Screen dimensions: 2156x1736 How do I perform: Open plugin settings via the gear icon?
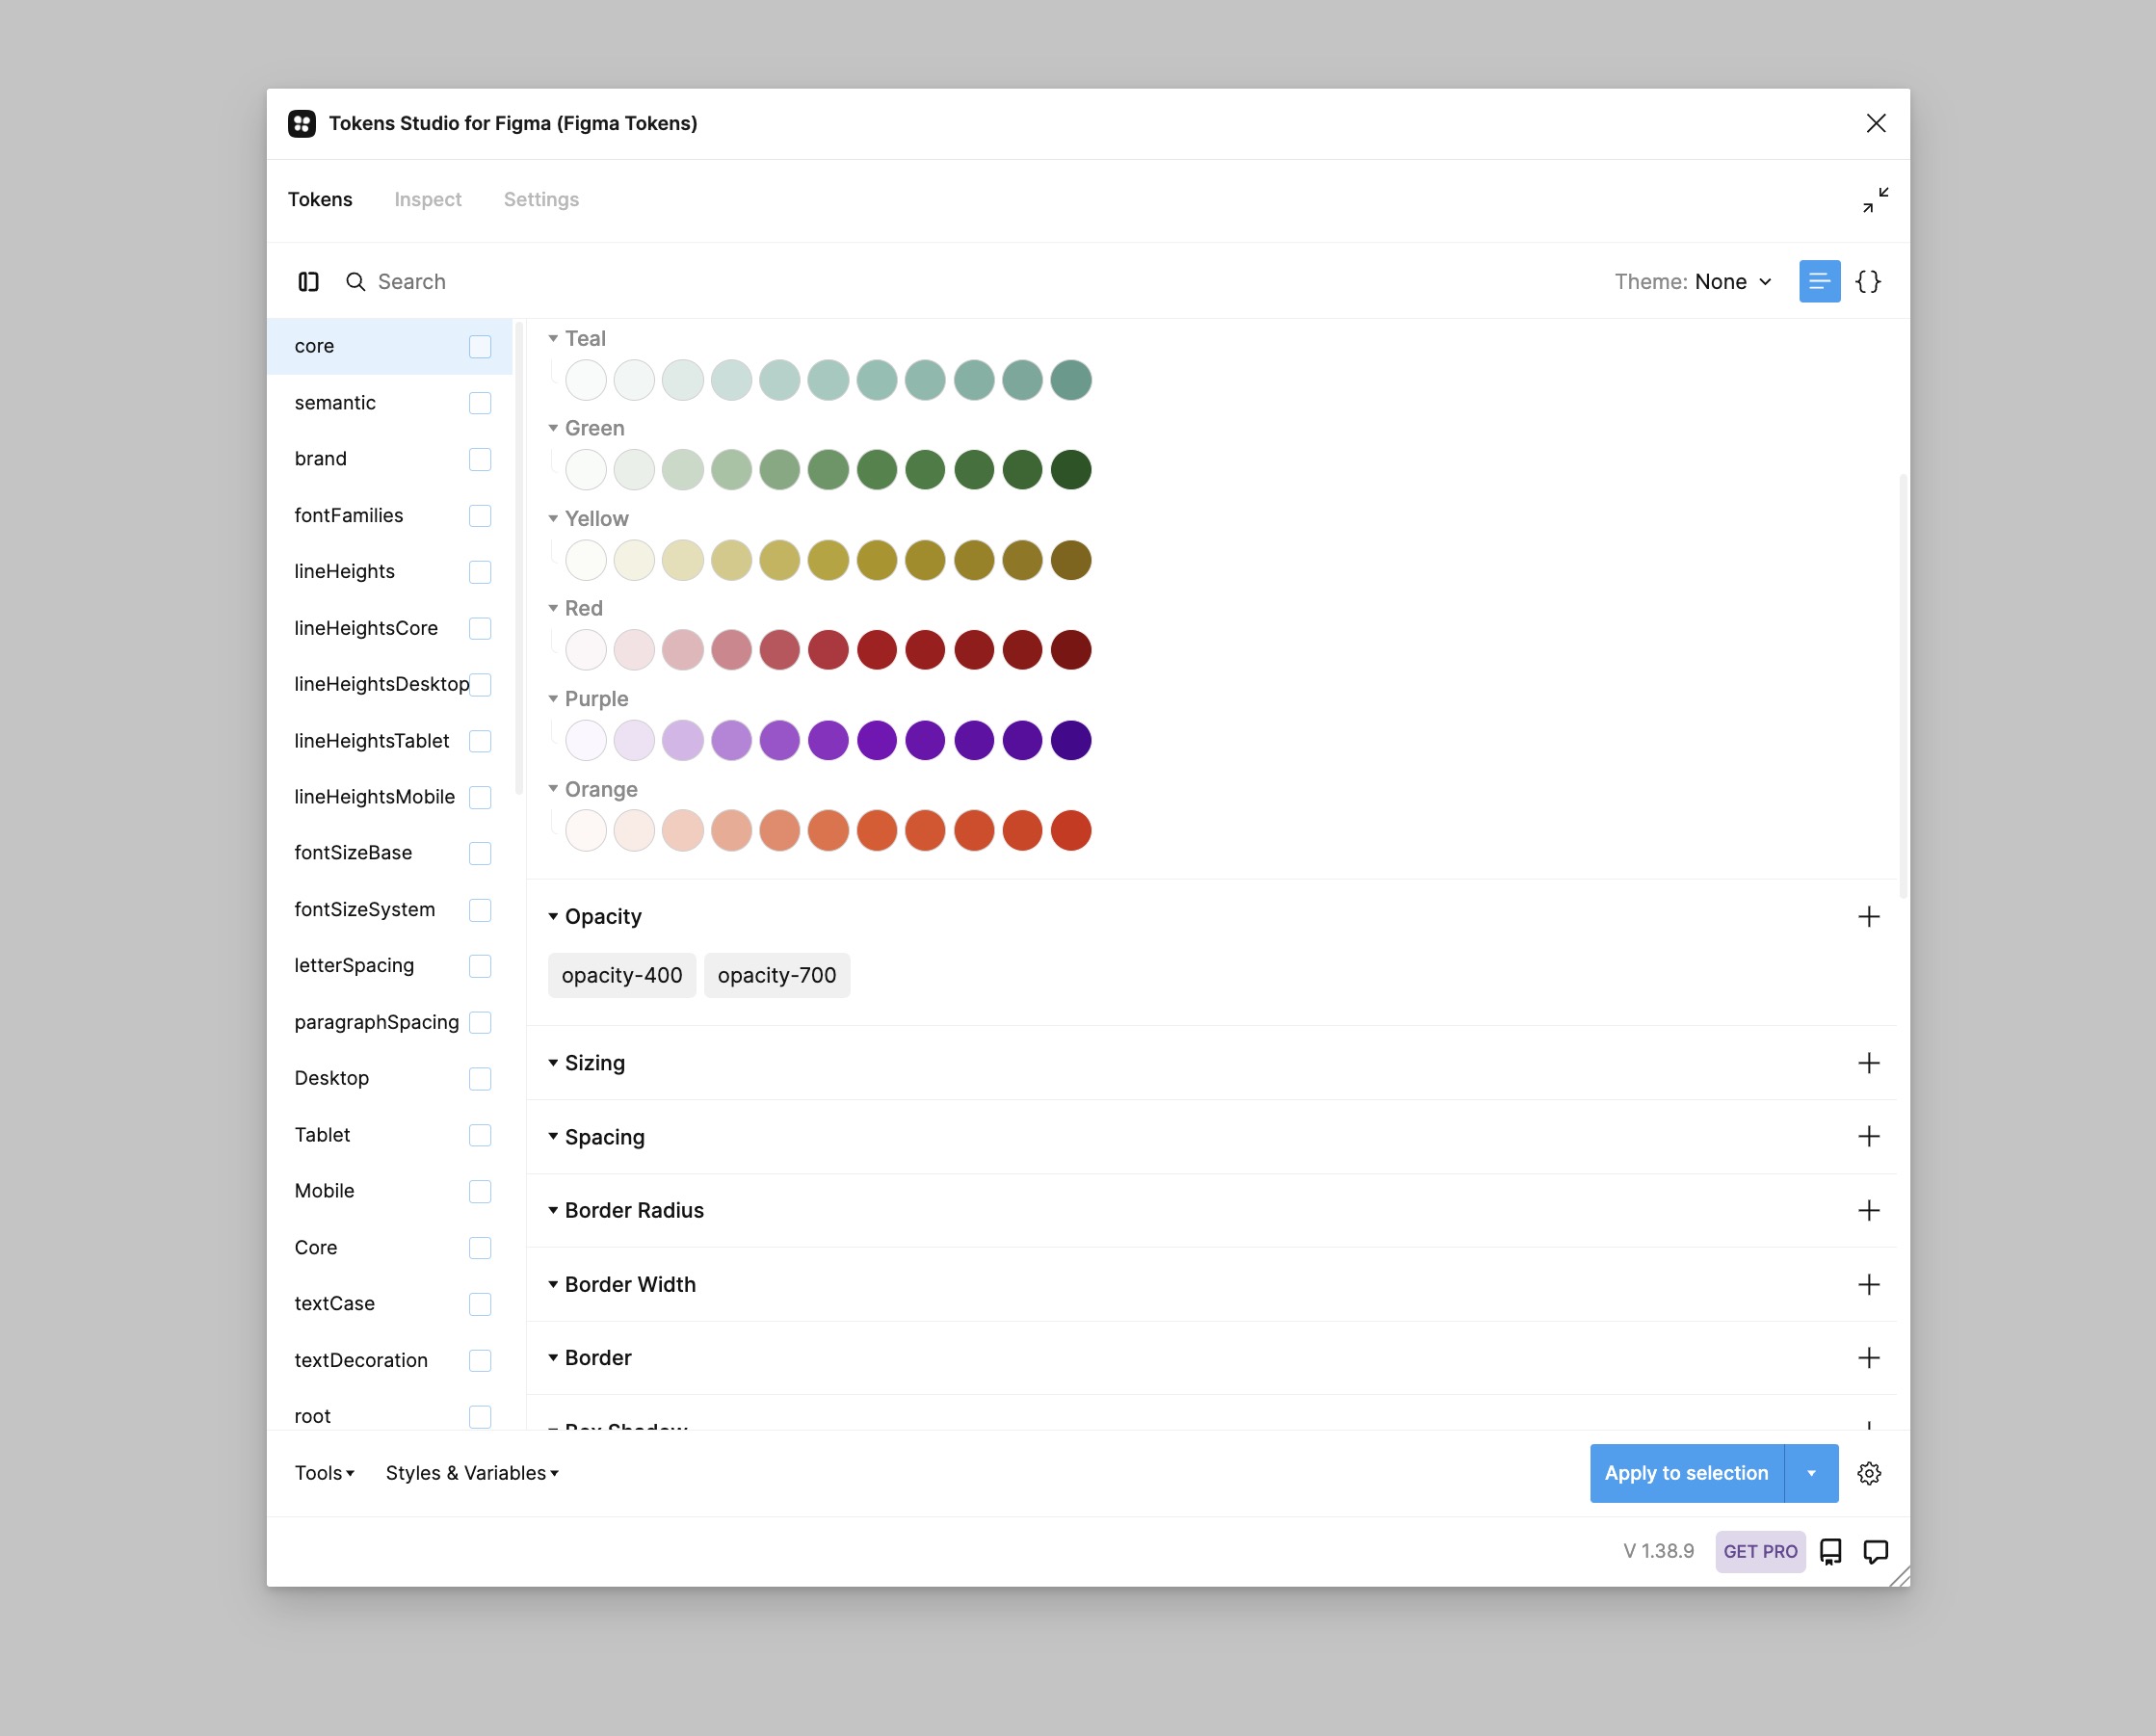click(x=1871, y=1473)
